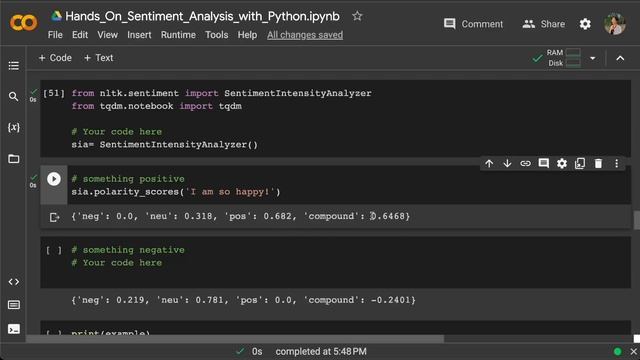Click the RAM Disk usage indicator
The width and height of the screenshot is (640, 360).
563,58
